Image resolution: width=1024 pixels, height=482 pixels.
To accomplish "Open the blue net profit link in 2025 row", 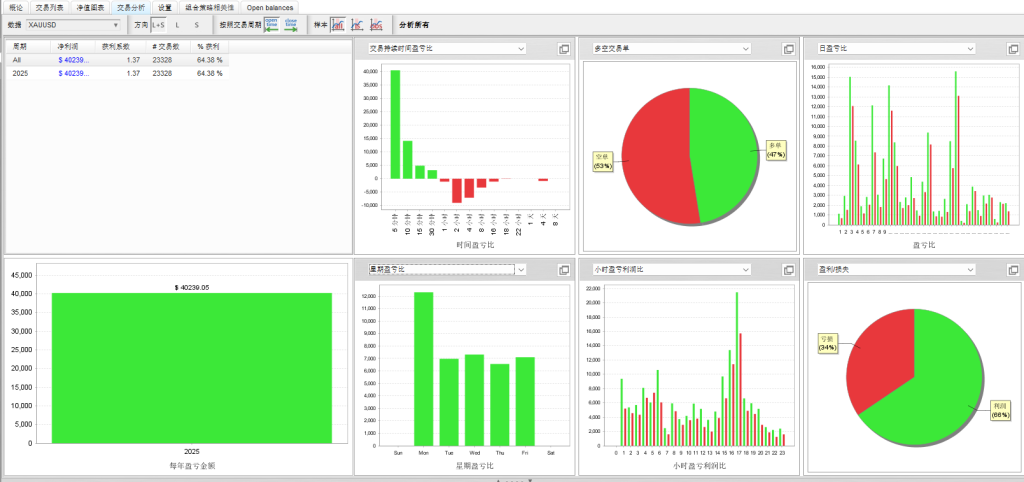I will point(73,73).
